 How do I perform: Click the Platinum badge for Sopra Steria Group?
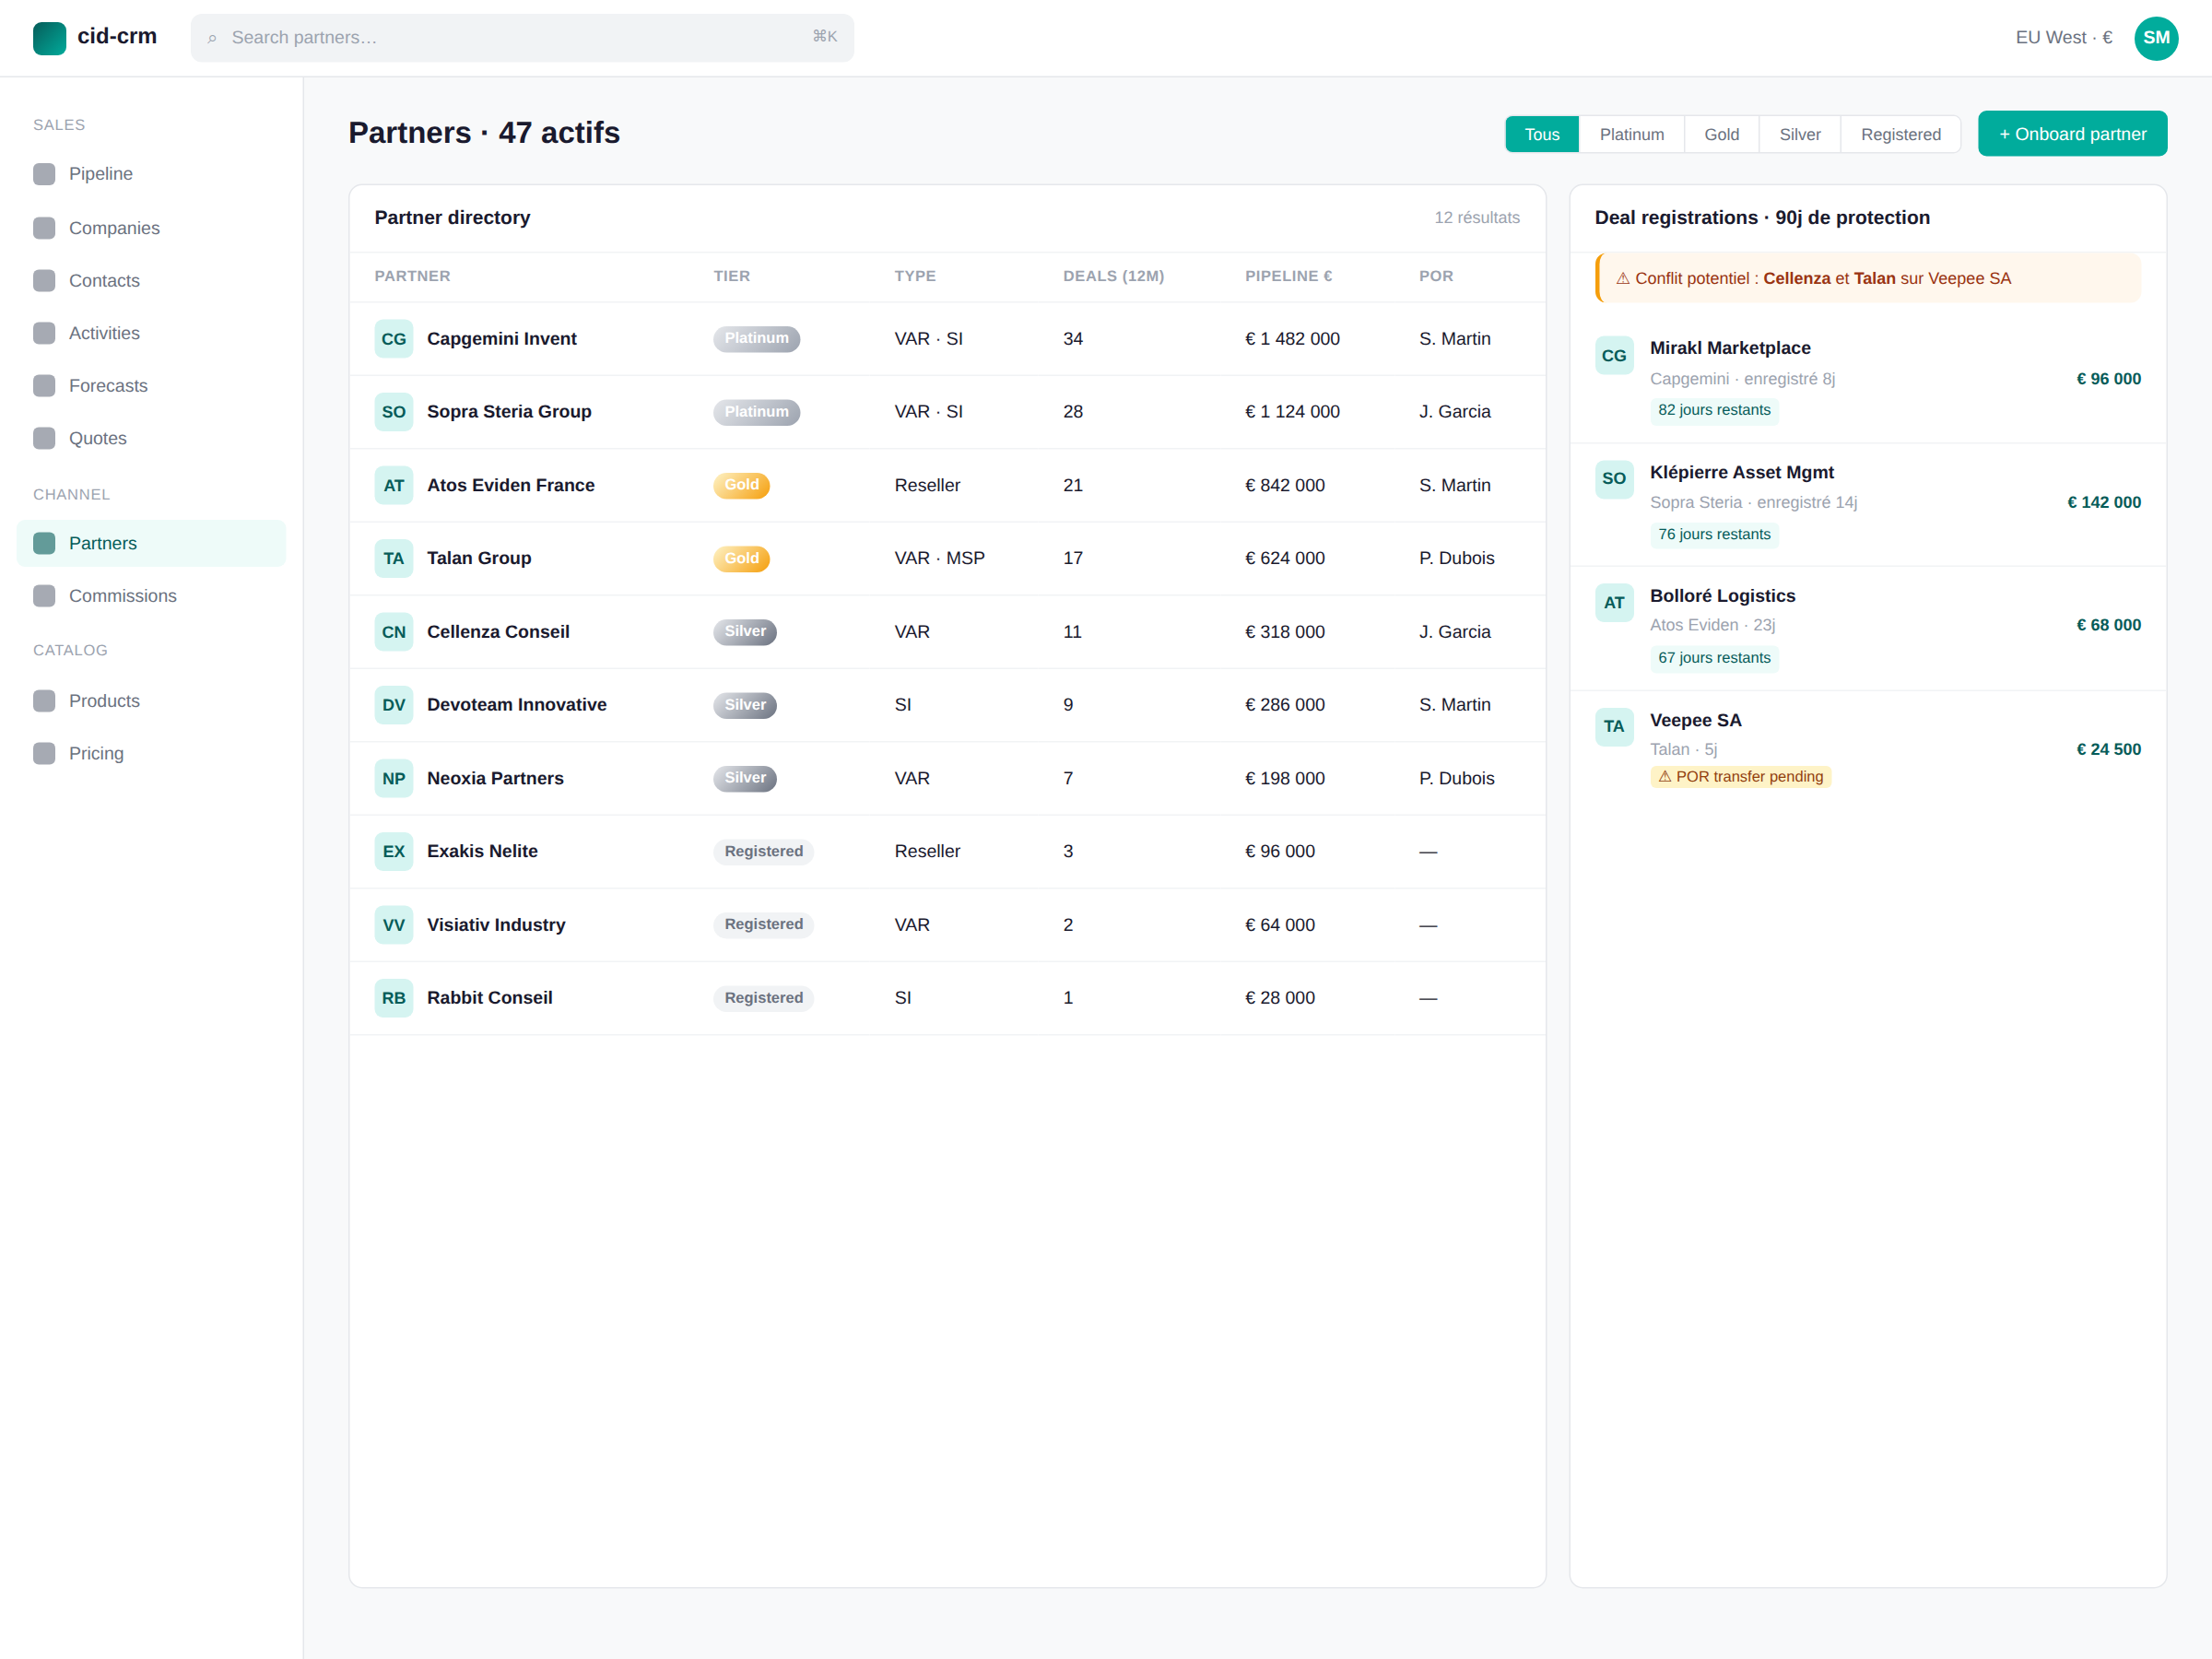click(756, 412)
